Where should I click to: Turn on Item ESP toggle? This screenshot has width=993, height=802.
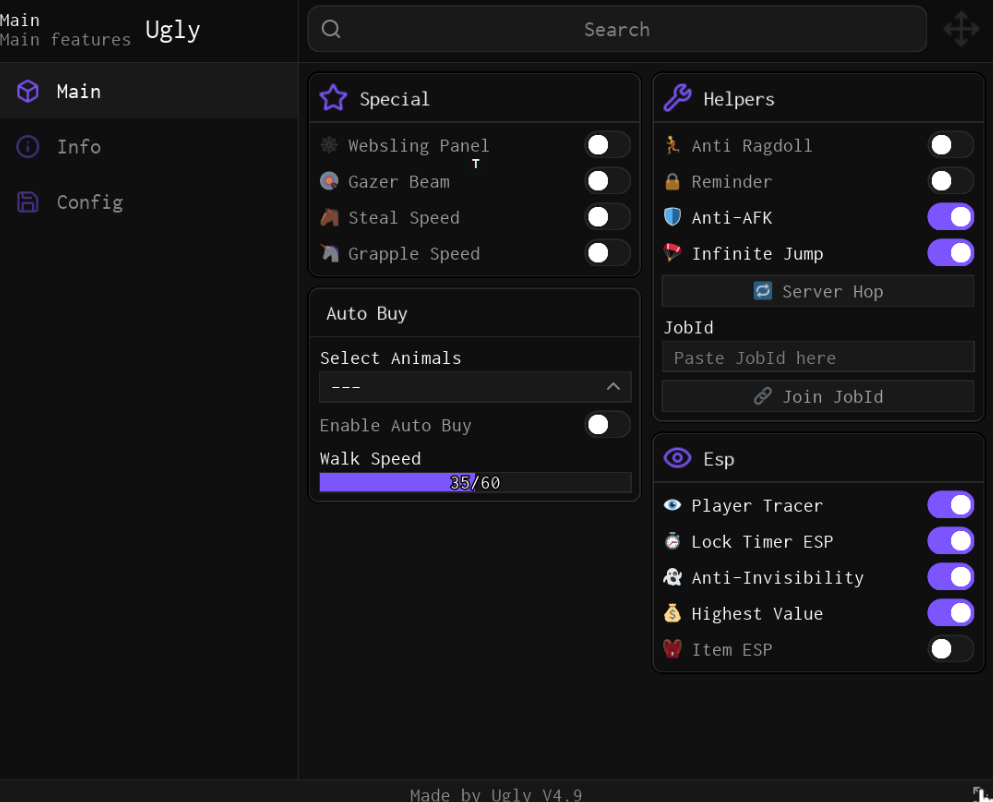point(951,649)
